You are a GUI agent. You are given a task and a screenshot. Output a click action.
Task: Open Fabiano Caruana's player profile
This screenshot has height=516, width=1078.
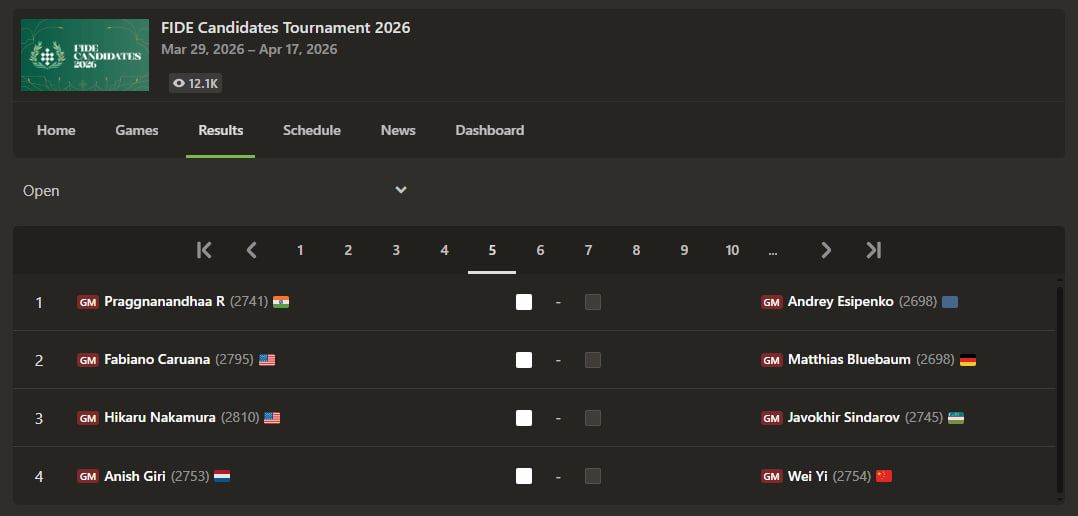(x=157, y=360)
